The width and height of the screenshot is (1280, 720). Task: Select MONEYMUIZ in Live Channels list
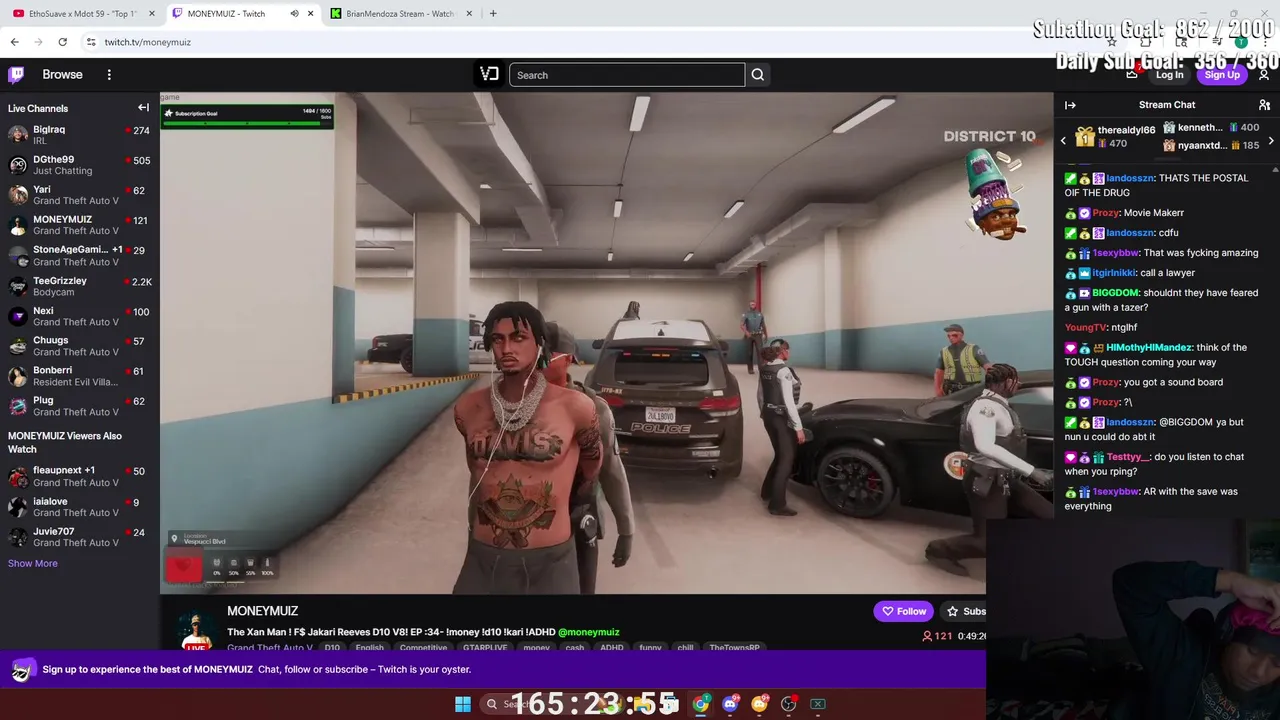point(79,225)
